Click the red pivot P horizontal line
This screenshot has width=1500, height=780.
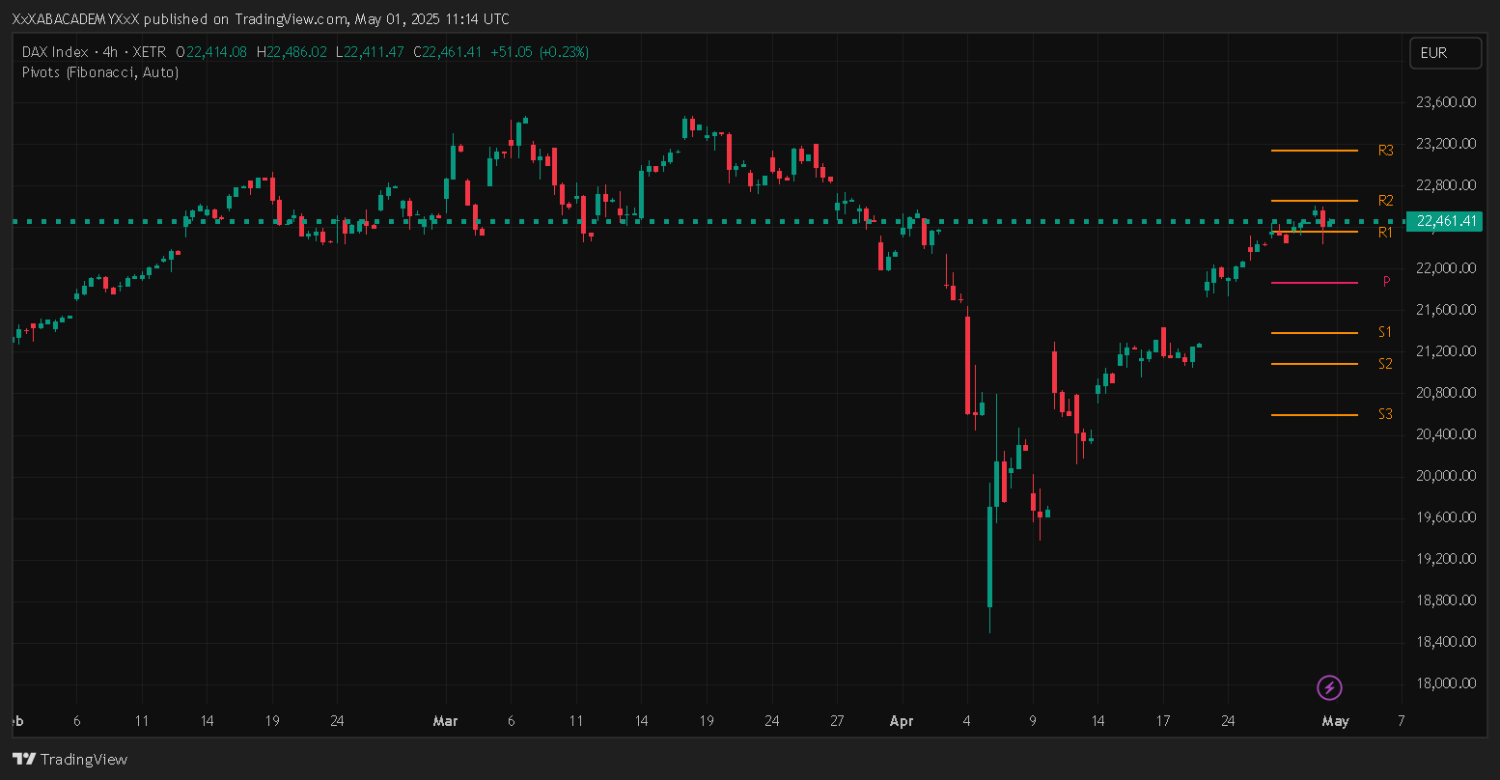tap(1314, 283)
